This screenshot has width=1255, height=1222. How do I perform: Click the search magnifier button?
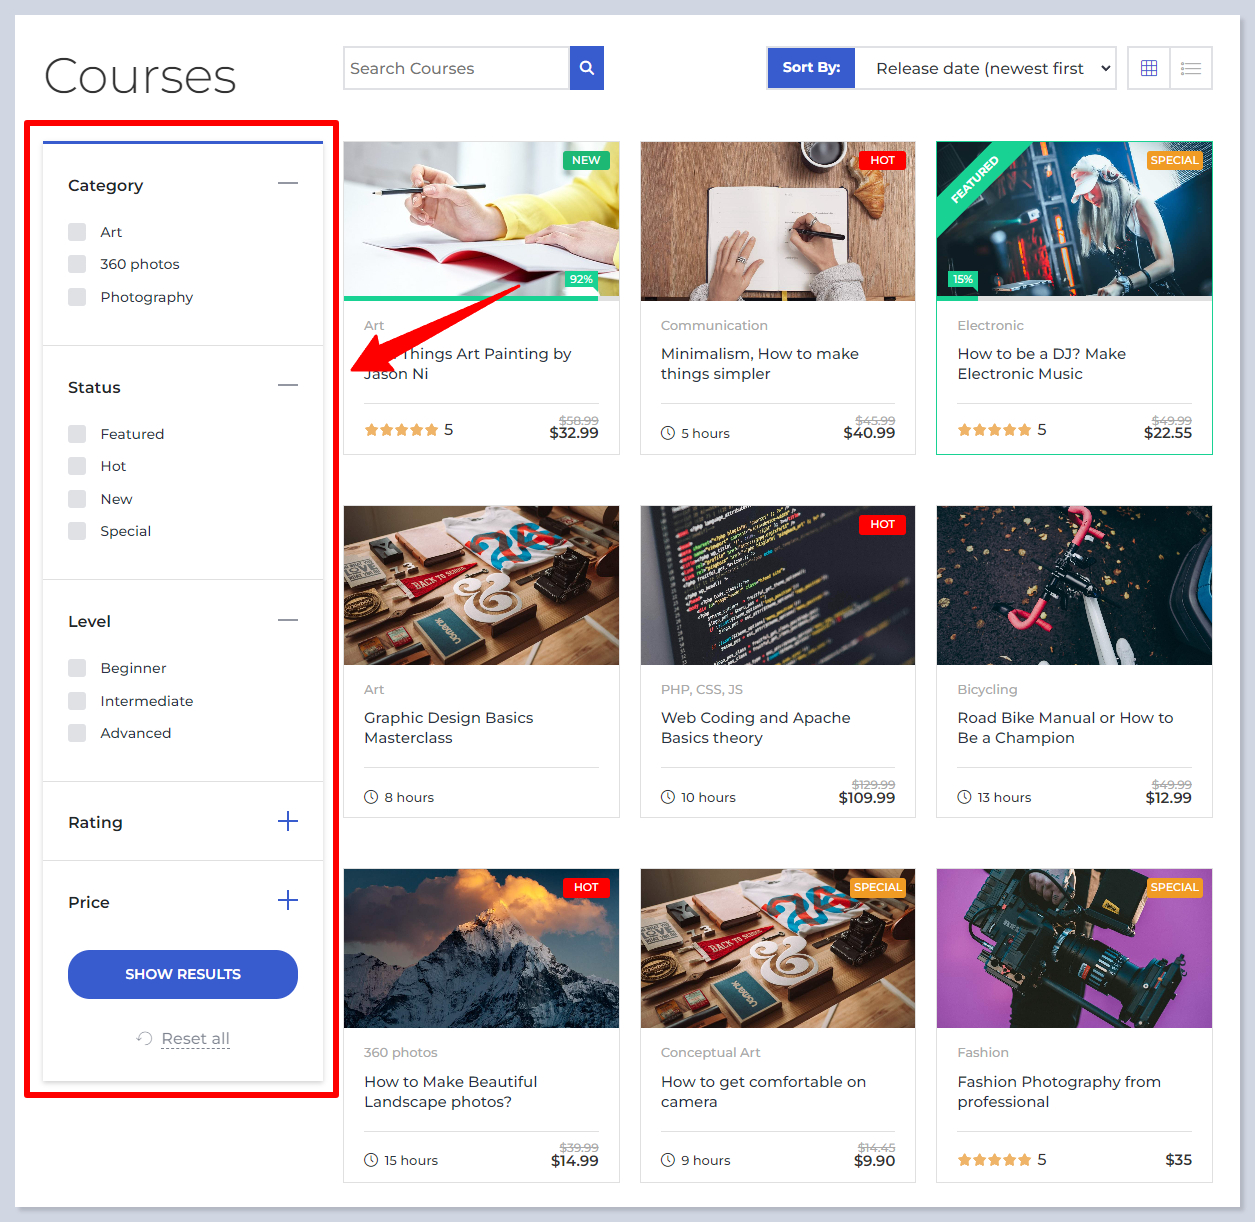pyautogui.click(x=587, y=68)
